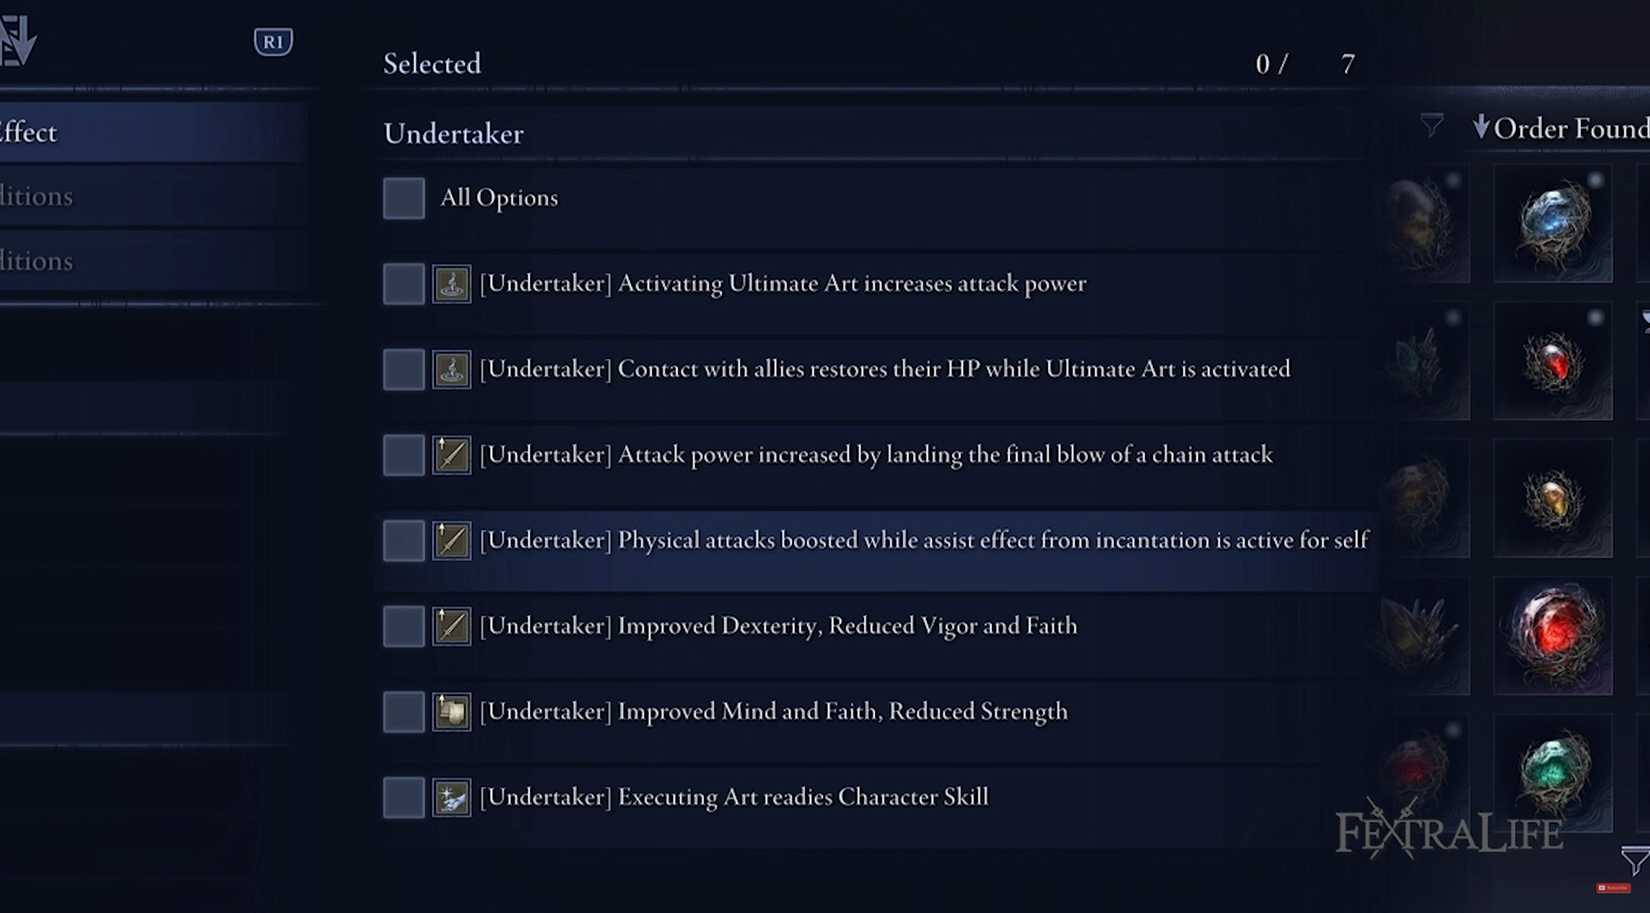Enable the All Options checkbox

pyautogui.click(x=403, y=198)
